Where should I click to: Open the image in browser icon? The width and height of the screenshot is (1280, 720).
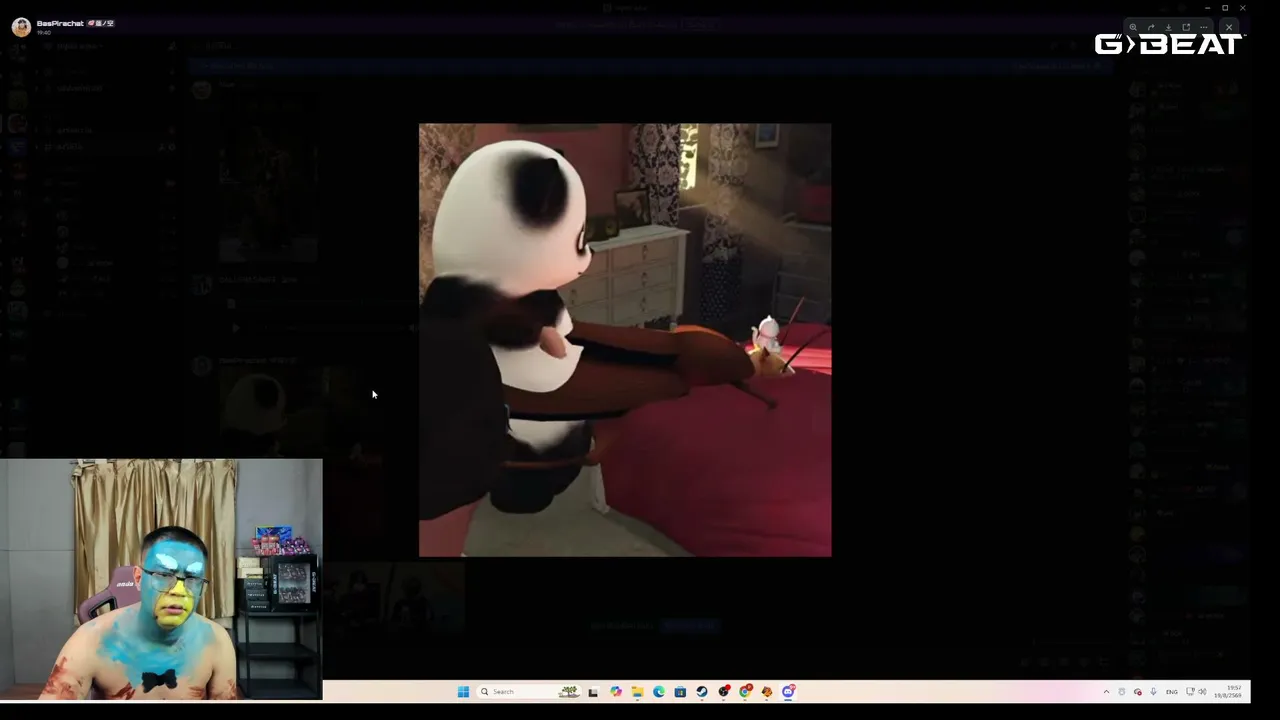coord(1186,28)
